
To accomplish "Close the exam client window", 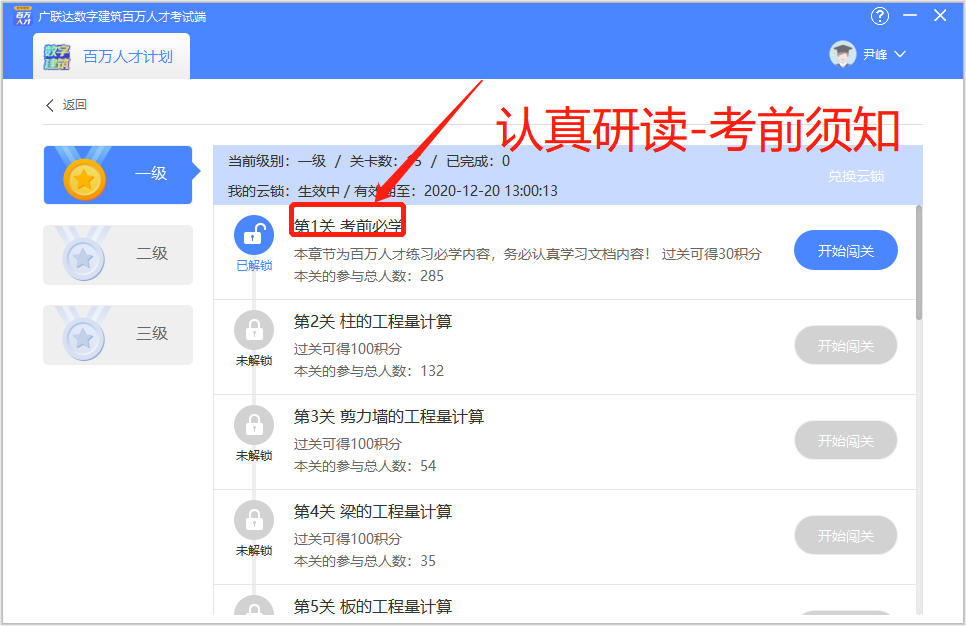I will click(940, 15).
